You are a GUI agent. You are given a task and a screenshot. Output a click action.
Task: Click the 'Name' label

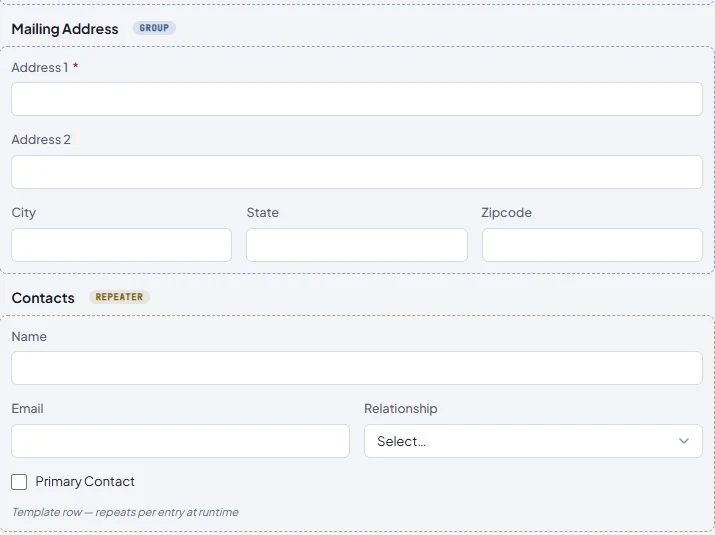click(x=29, y=337)
